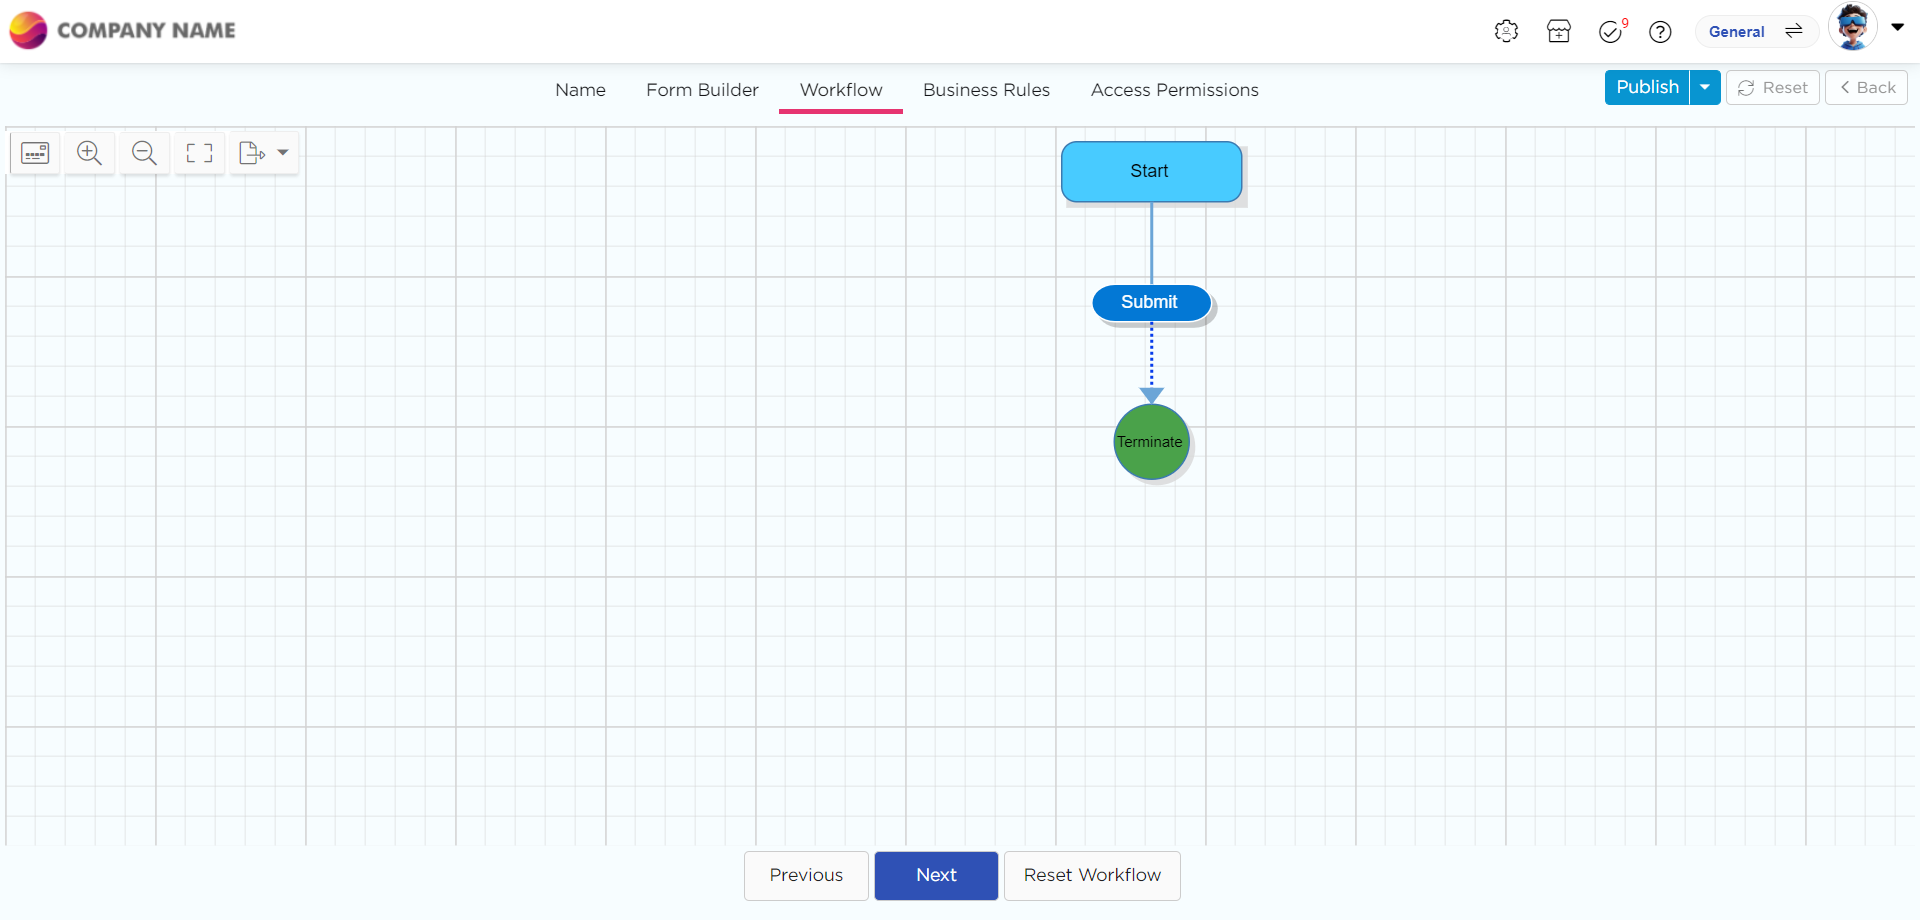Open the keyboard shortcuts panel icon
The height and width of the screenshot is (920, 1920).
[x=35, y=153]
